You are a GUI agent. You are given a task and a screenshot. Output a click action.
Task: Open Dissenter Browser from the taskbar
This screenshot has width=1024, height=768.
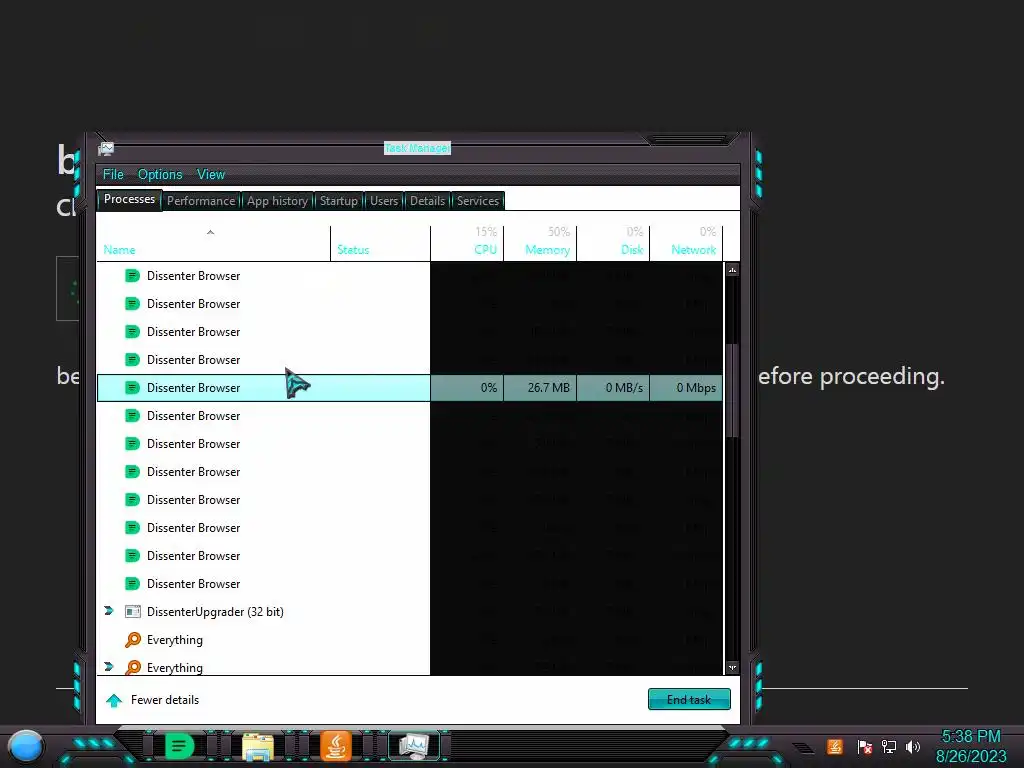tap(179, 746)
